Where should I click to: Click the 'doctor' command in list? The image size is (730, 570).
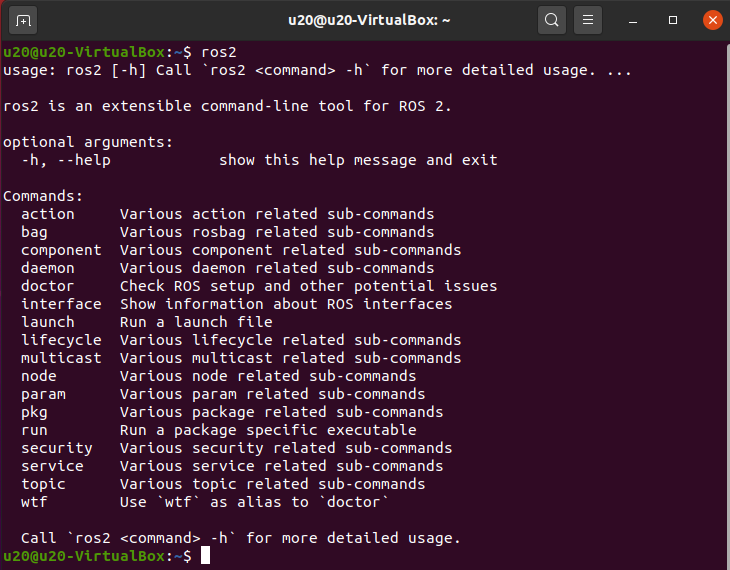47,286
